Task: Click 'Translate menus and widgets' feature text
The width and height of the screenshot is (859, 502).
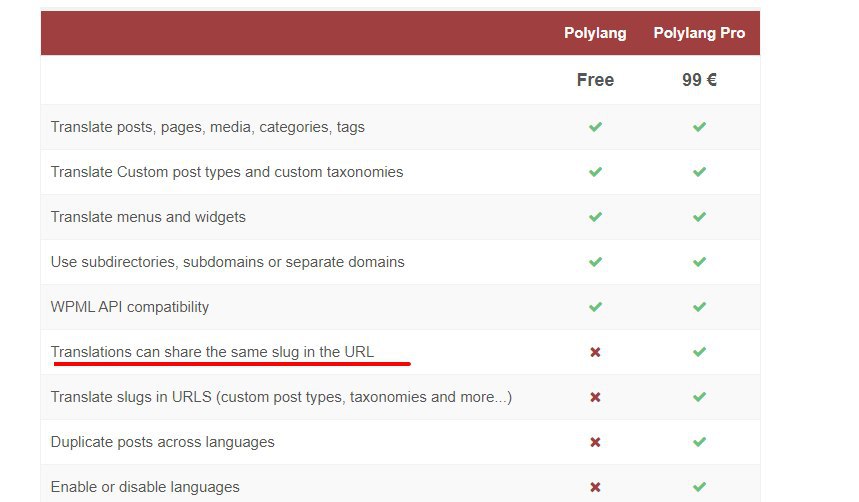Action: (148, 217)
